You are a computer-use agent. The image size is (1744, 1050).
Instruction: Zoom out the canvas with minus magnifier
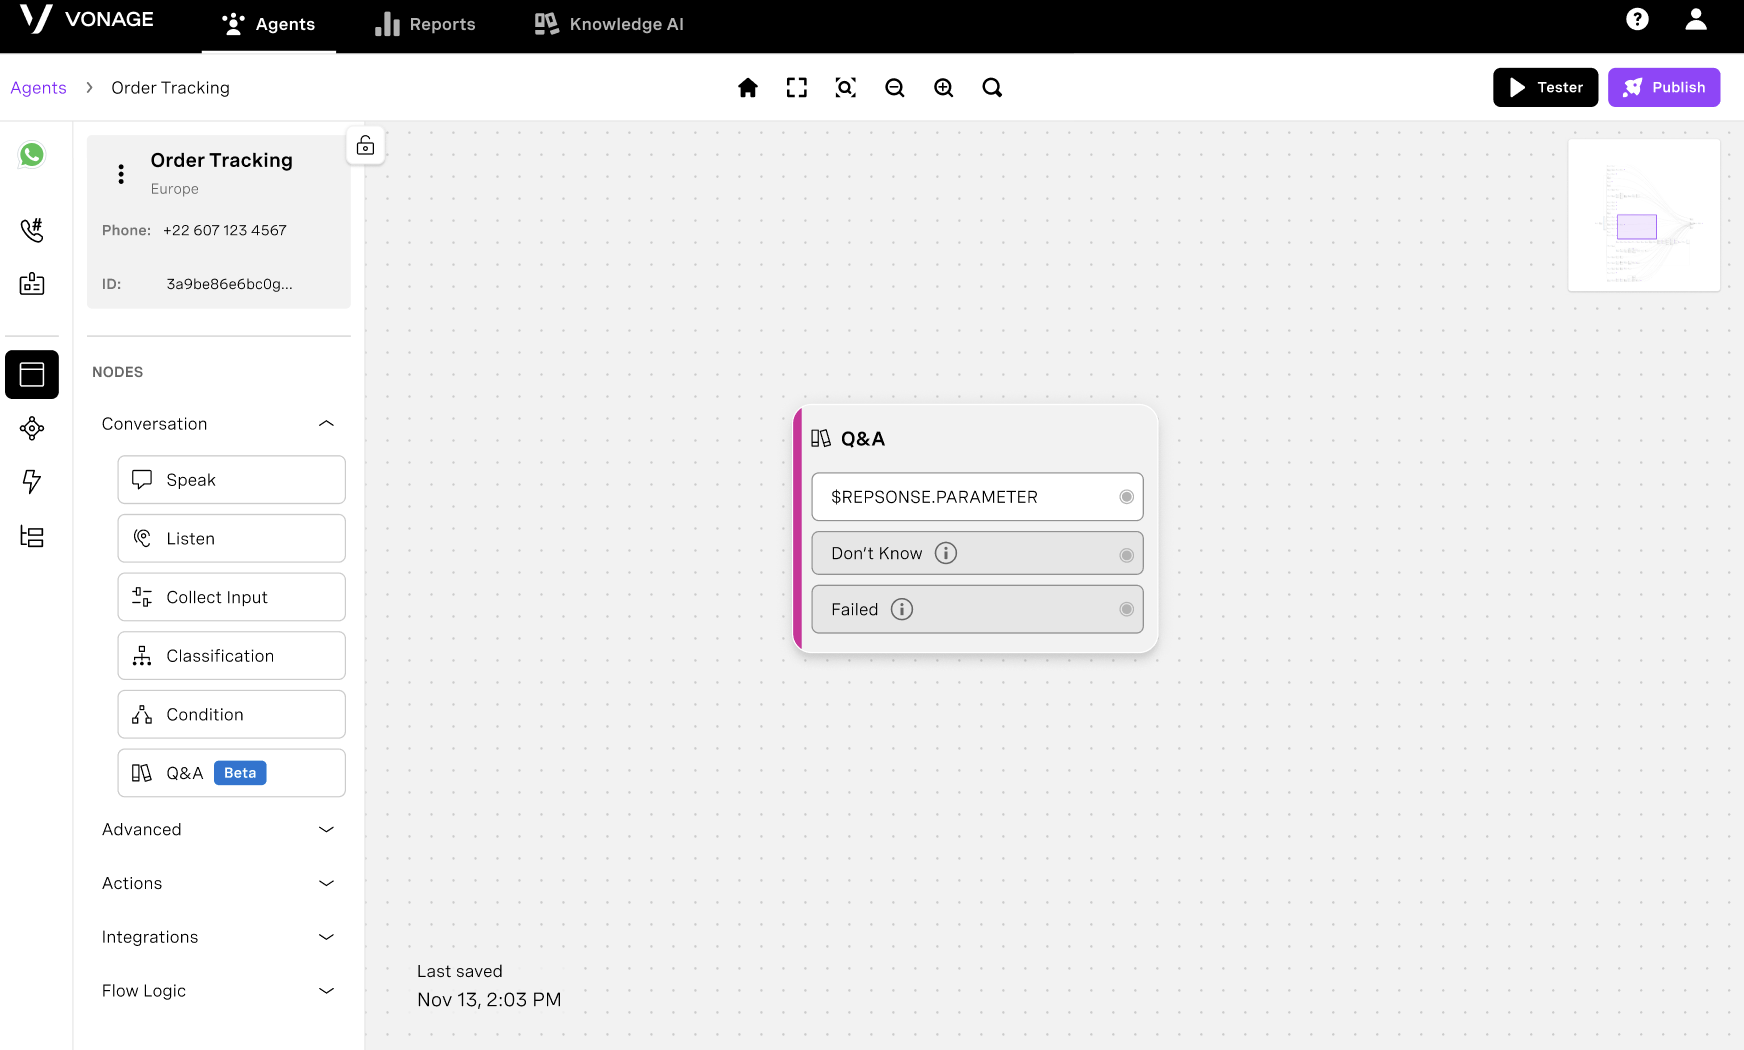(x=894, y=88)
